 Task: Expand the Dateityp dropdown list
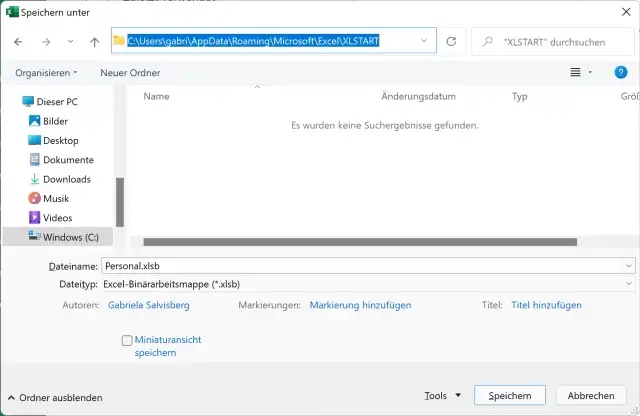(628, 284)
